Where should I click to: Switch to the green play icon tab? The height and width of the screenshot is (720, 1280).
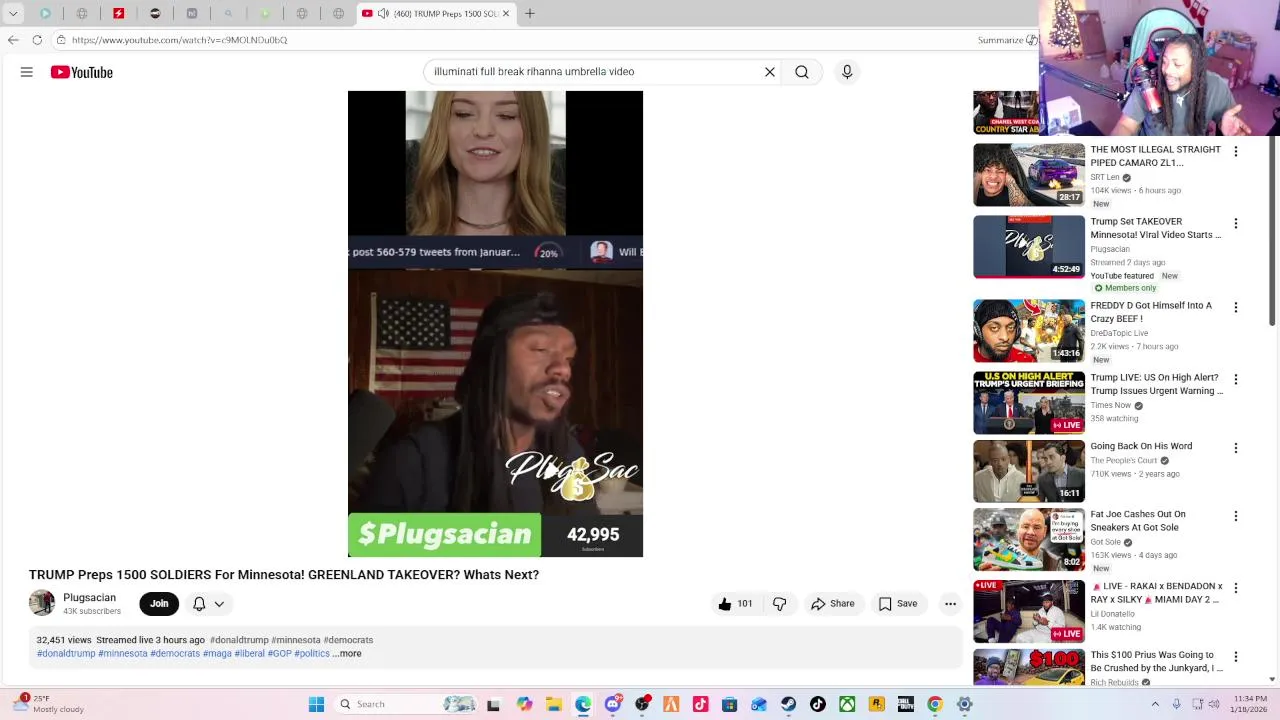(265, 14)
